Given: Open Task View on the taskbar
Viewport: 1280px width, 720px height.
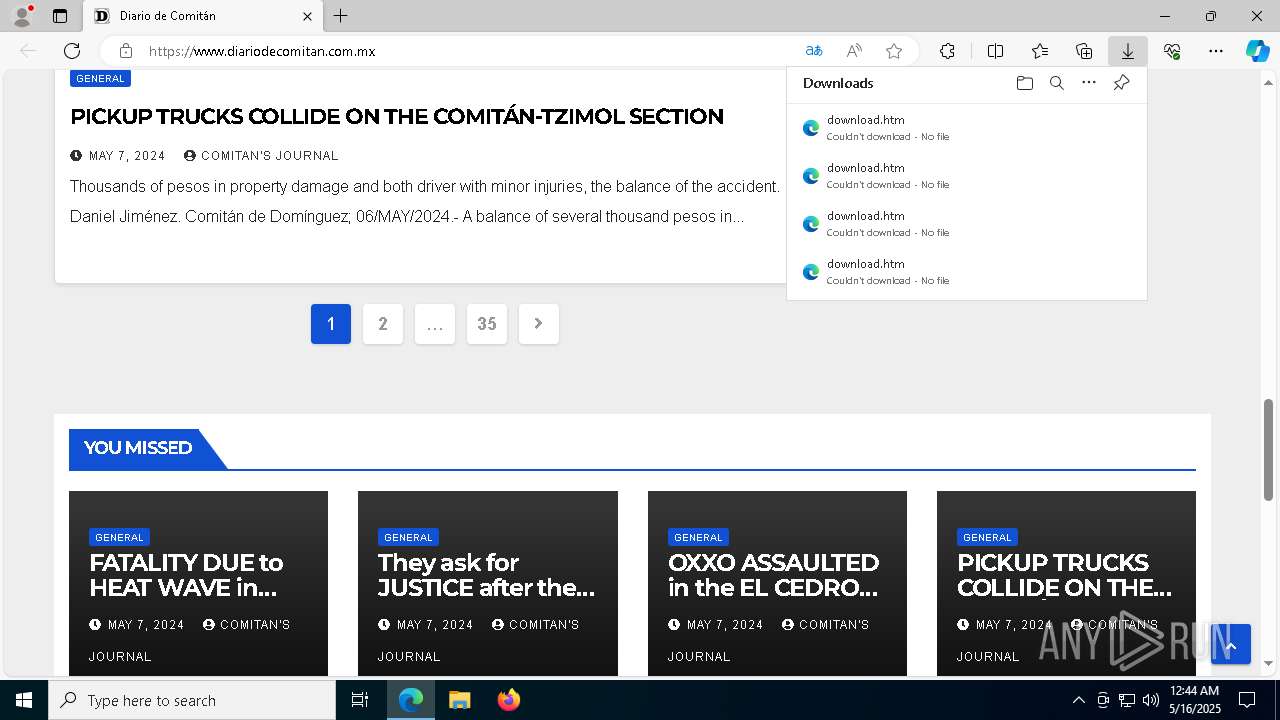Looking at the screenshot, I should tap(360, 700).
